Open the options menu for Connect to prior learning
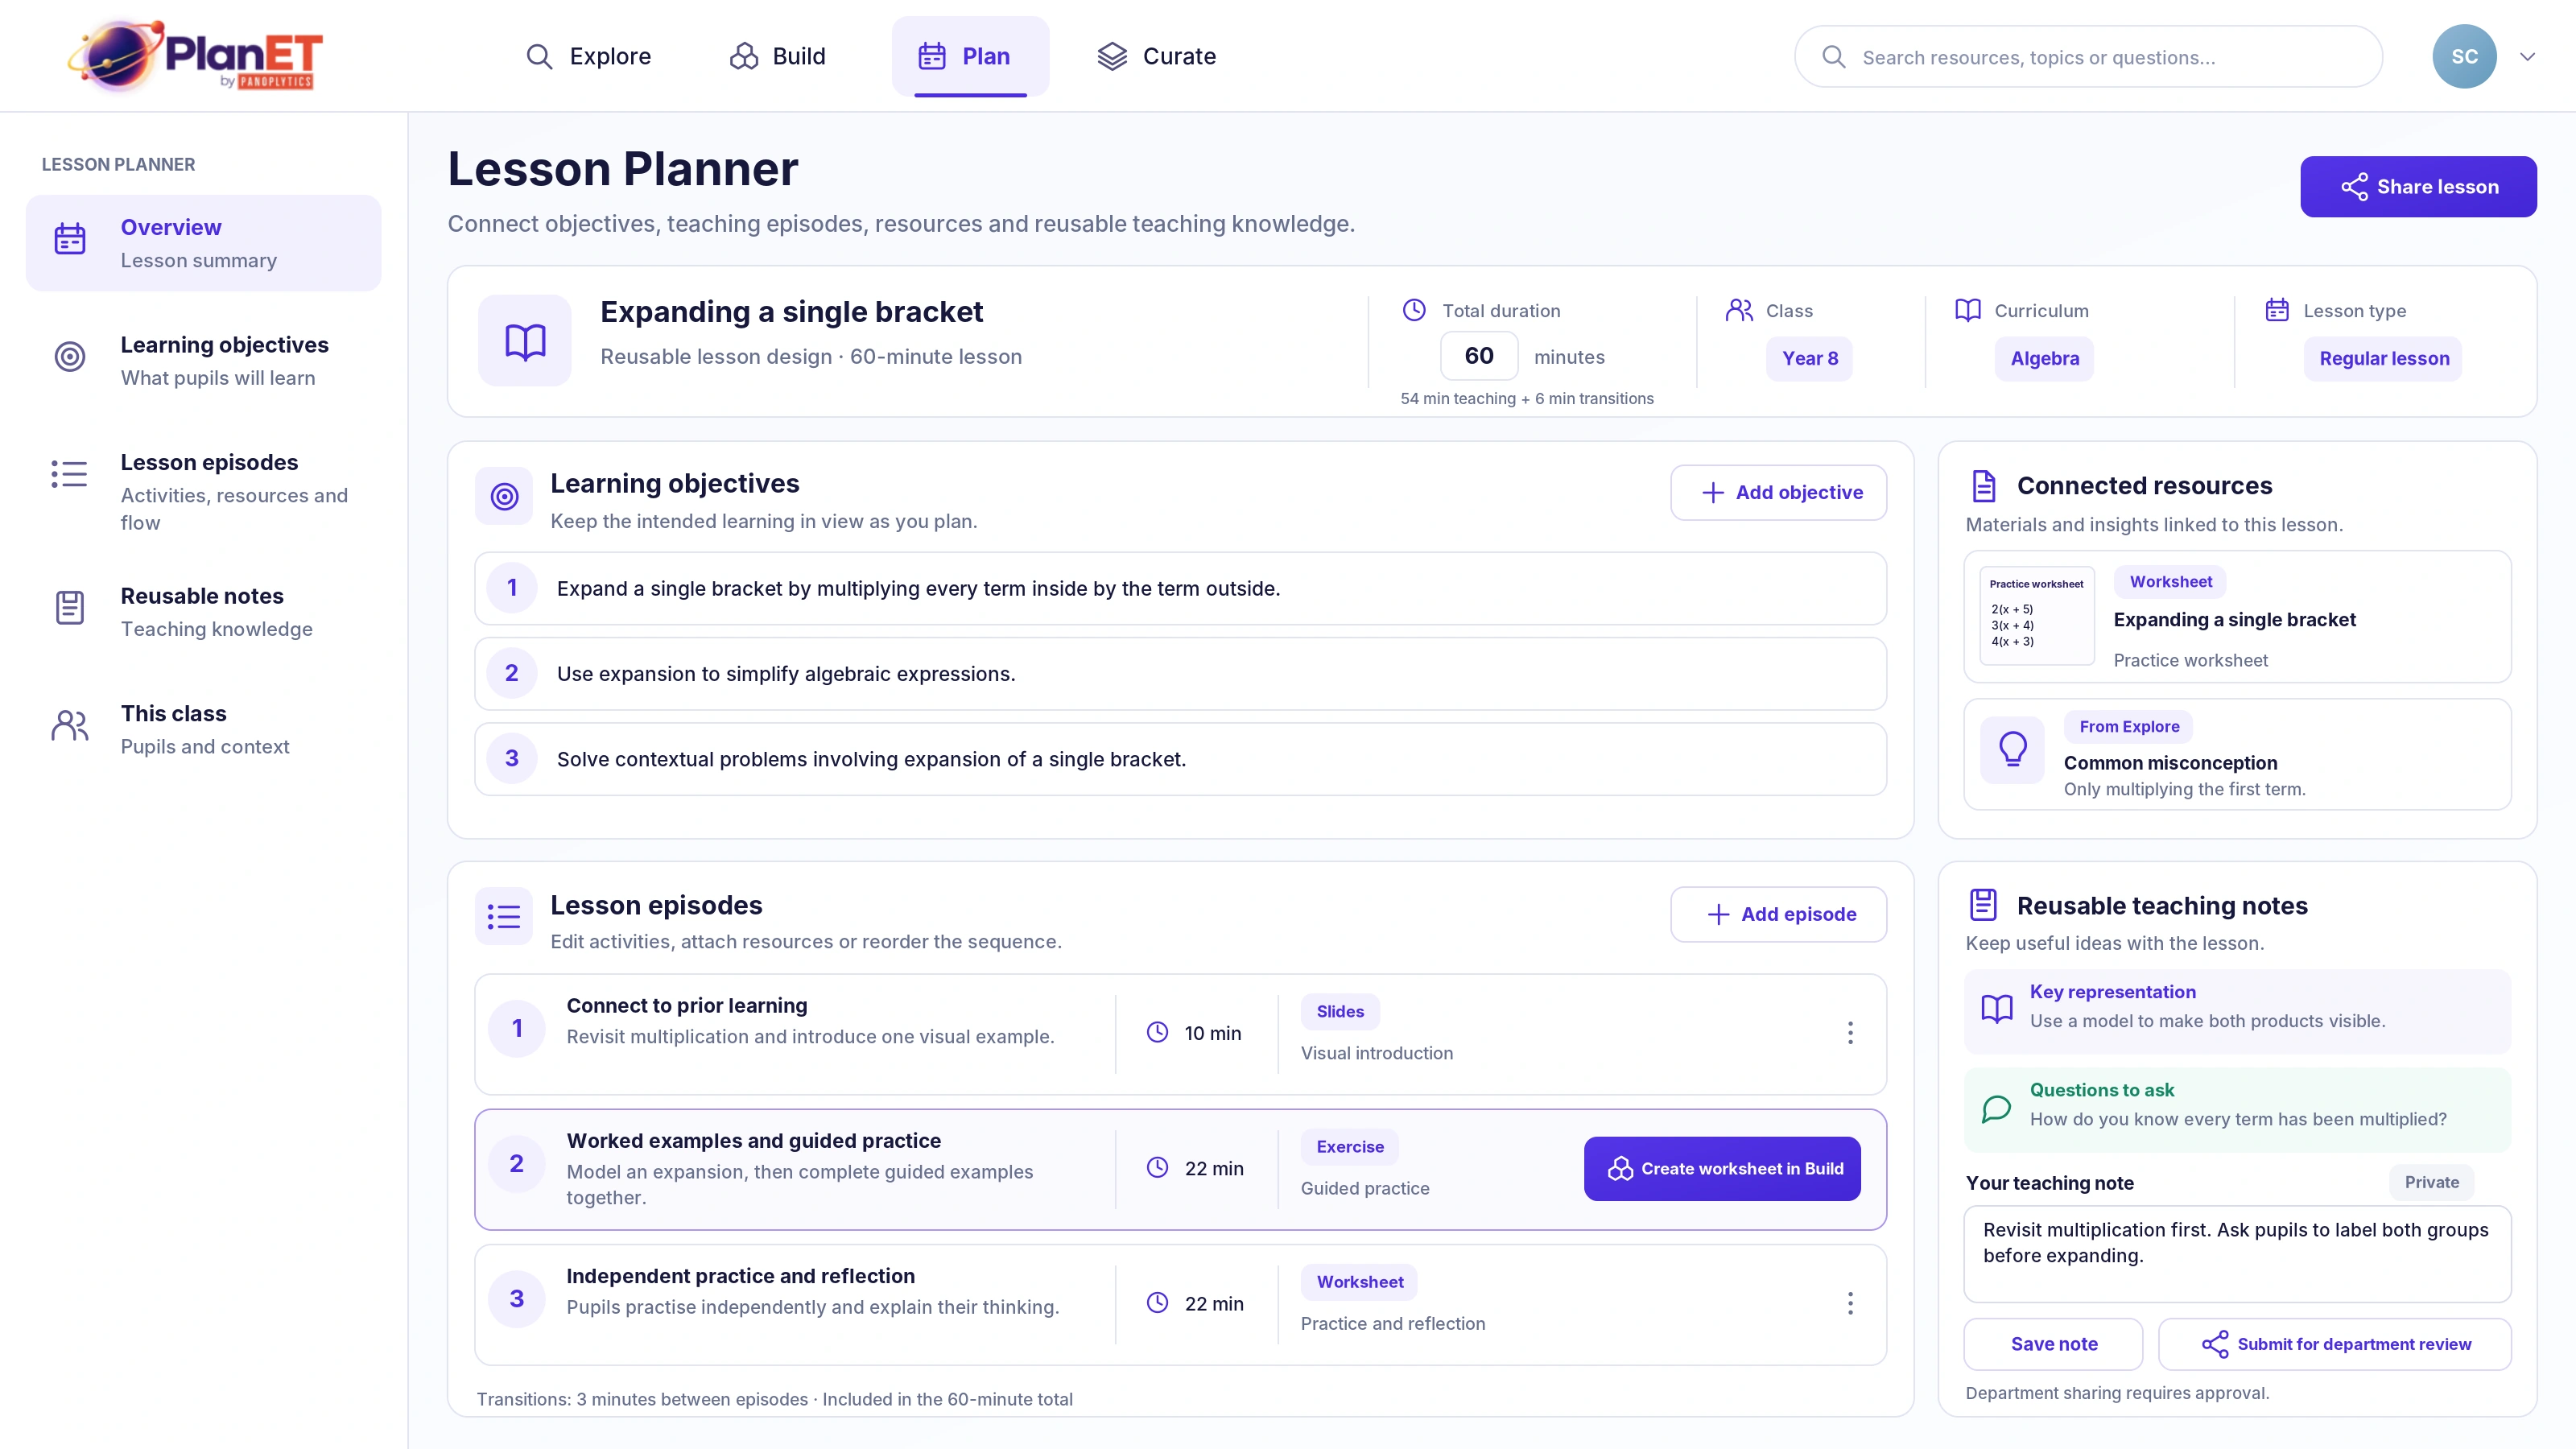Screen dimensions: 2576x1449 coord(1850,1033)
